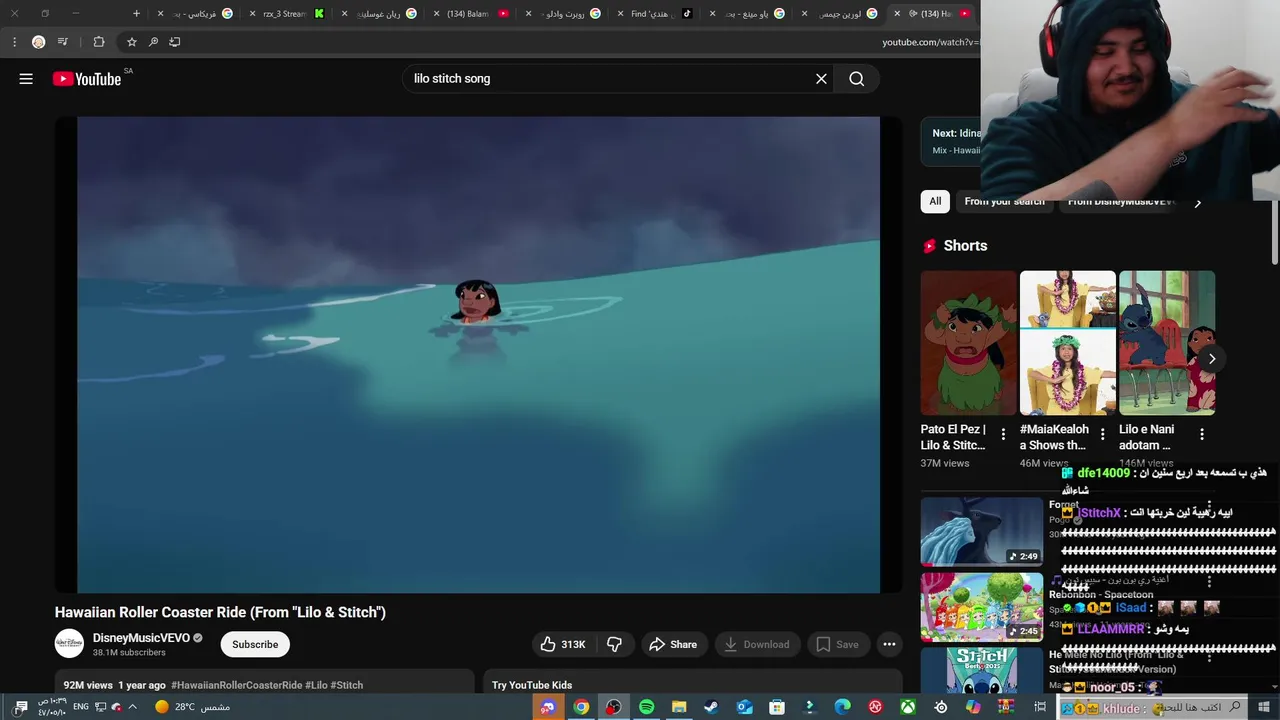Subscribe to DisneyMusicVEVO
Image resolution: width=1280 pixels, height=720 pixels.
coord(255,645)
